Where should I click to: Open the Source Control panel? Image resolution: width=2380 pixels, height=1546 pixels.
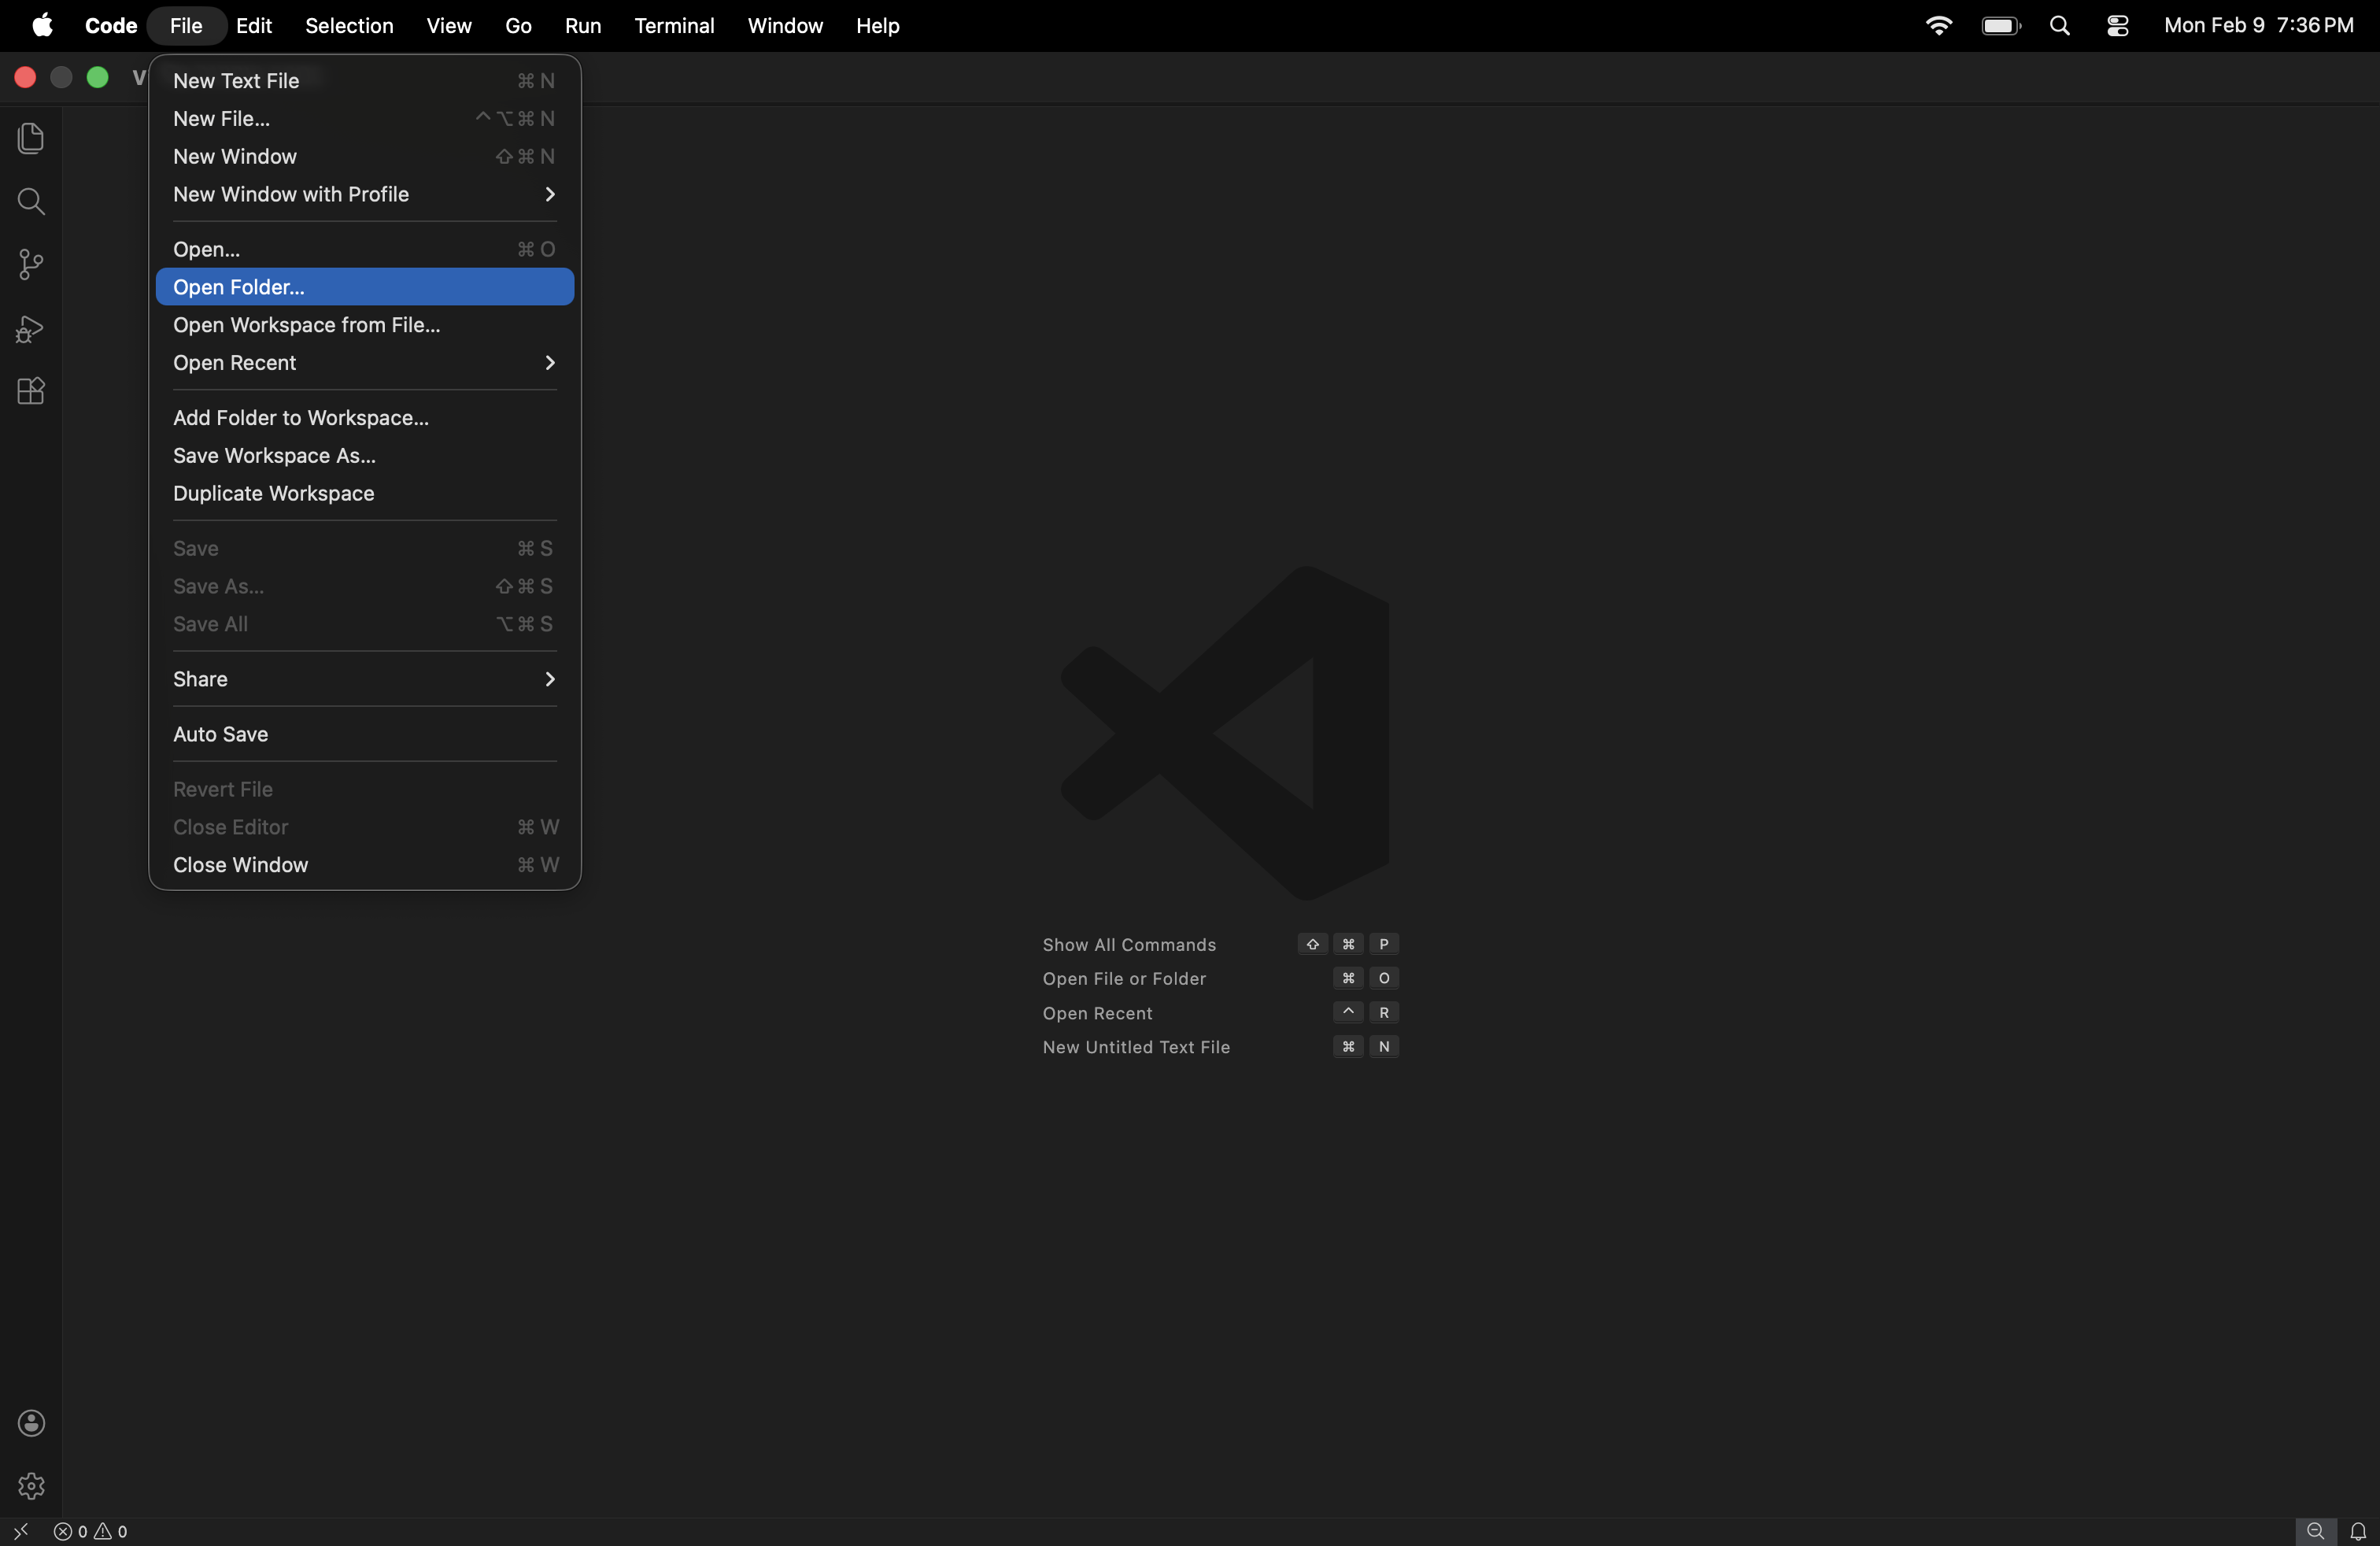pos(30,264)
